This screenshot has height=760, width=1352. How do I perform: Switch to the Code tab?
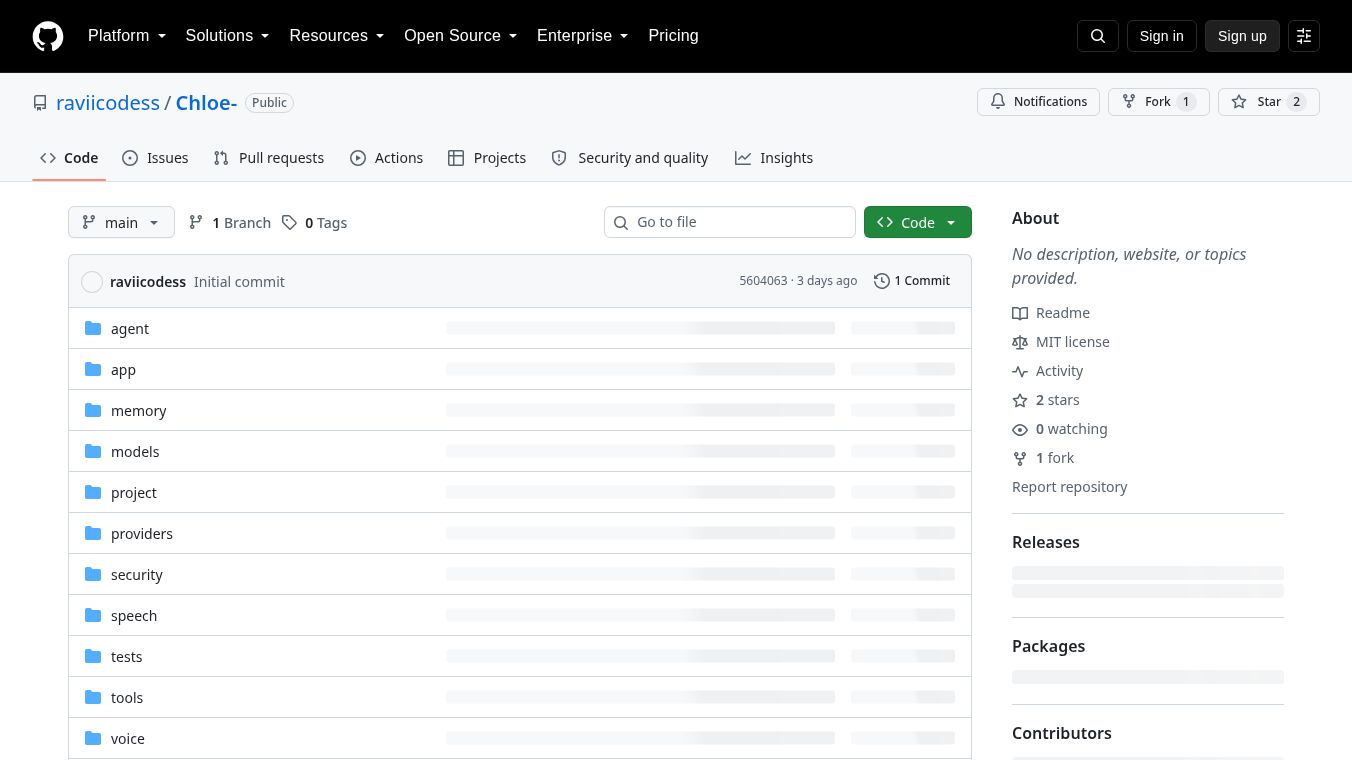click(69, 158)
